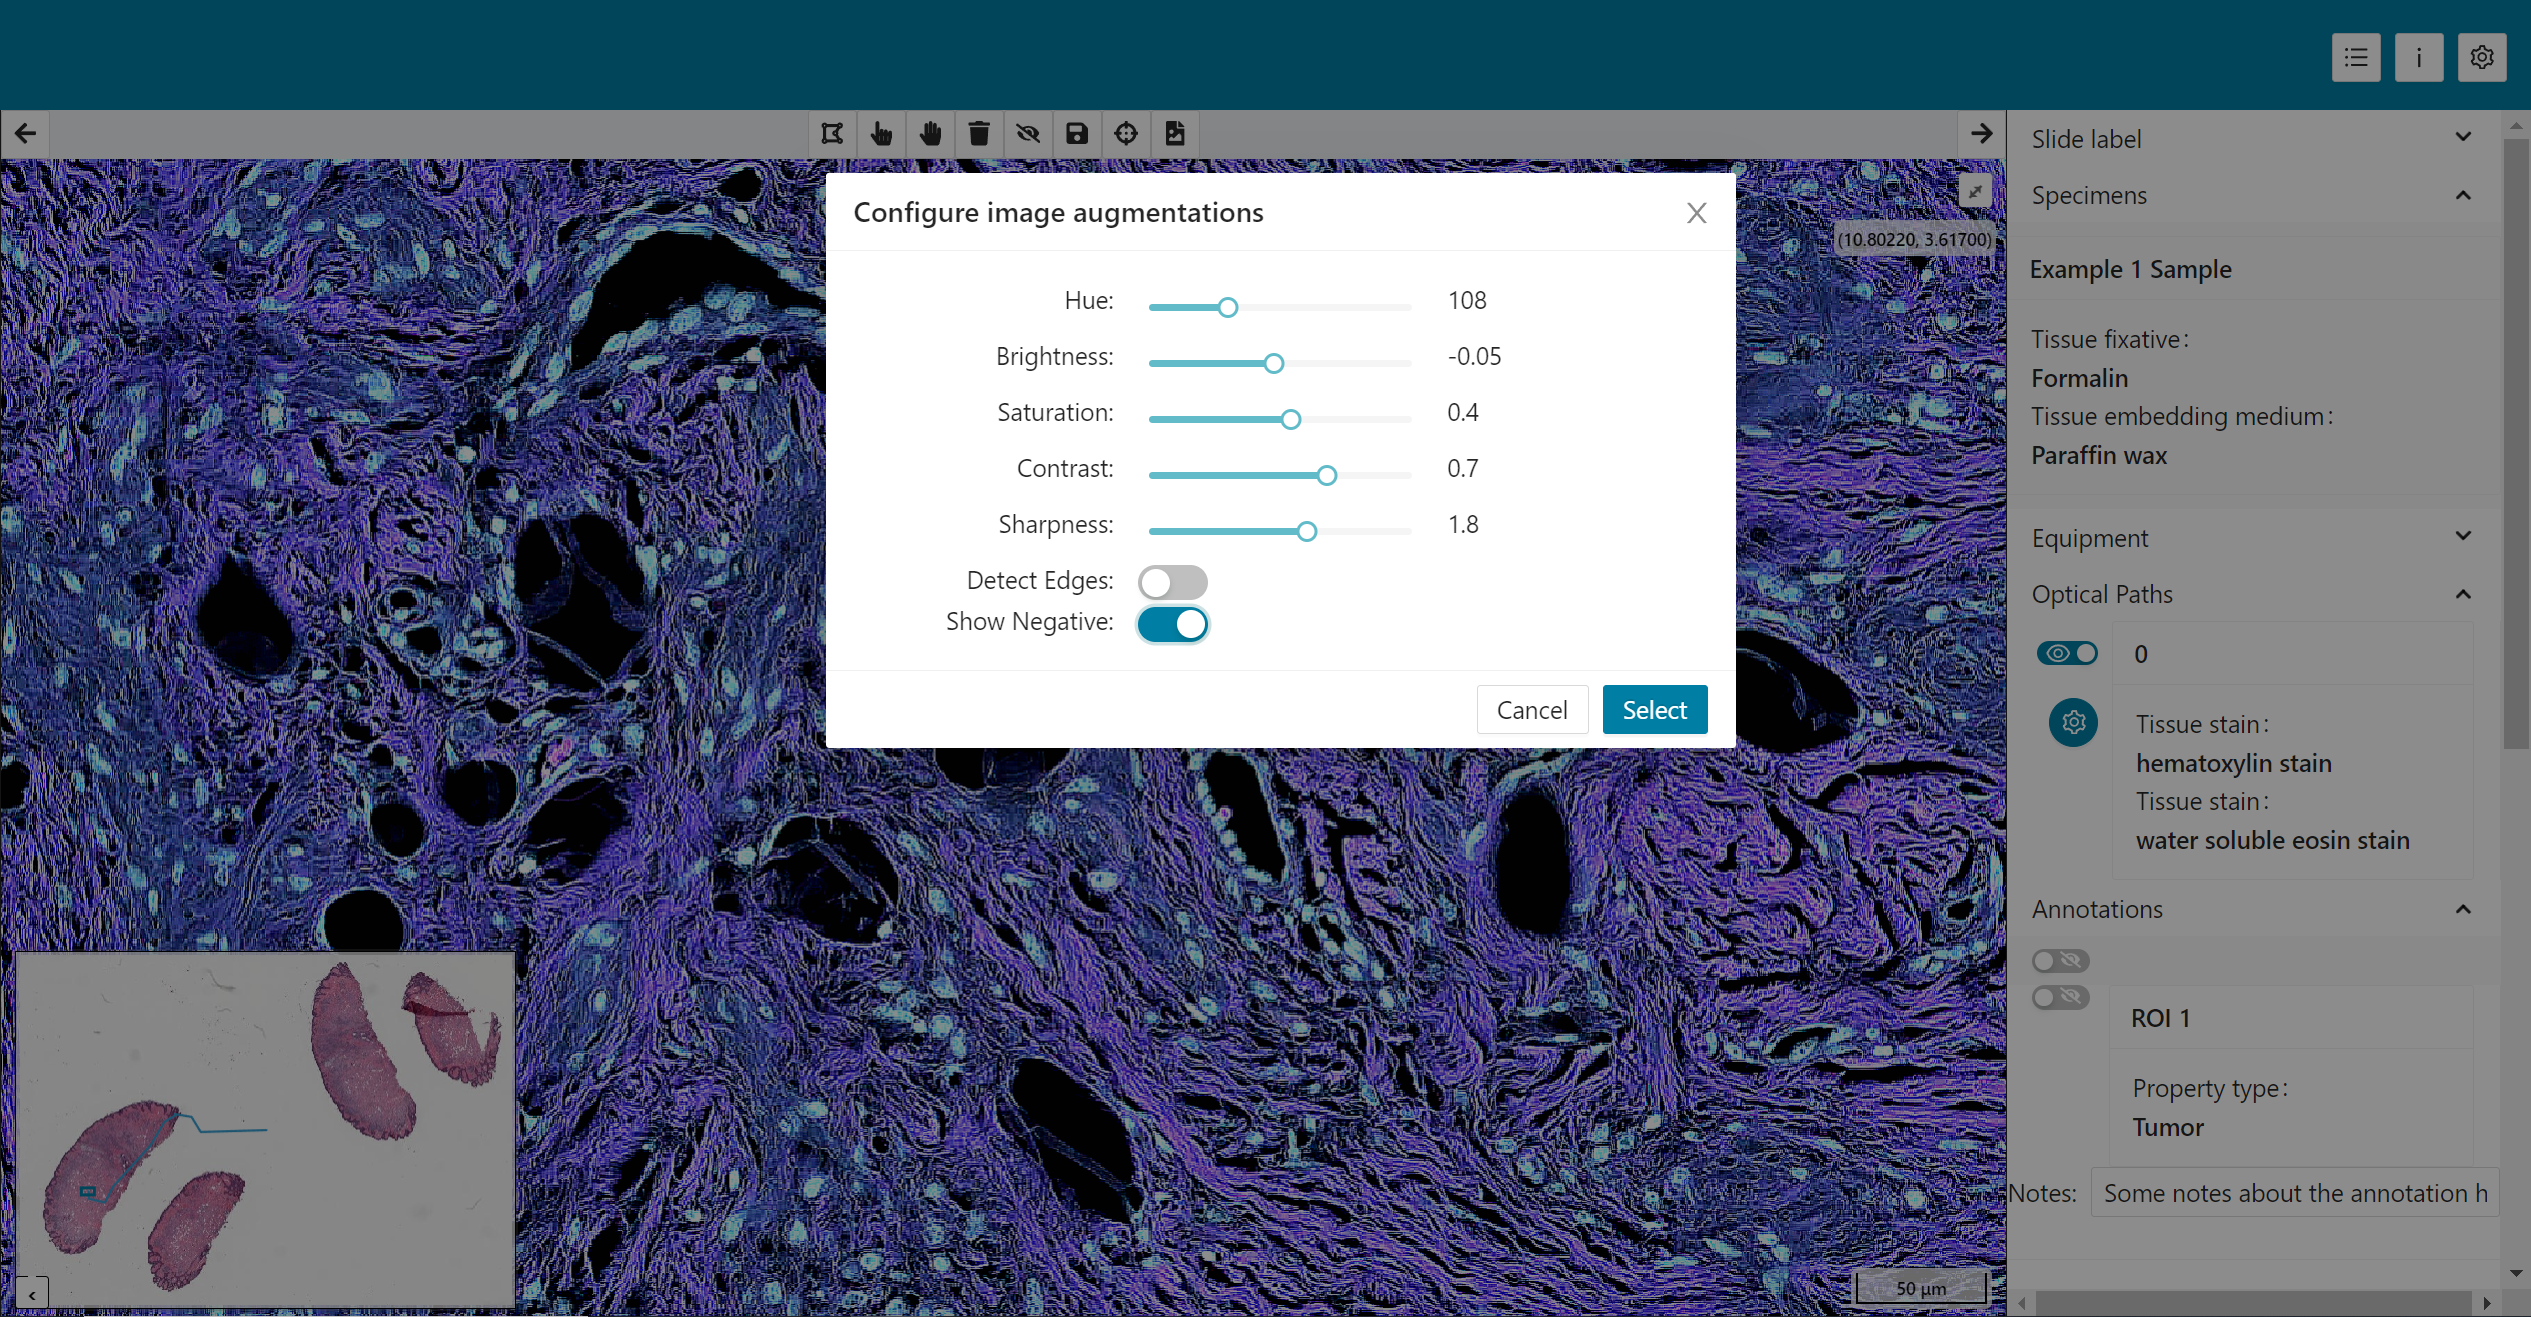Click the Select button
This screenshot has height=1317, width=2531.
tap(1654, 710)
